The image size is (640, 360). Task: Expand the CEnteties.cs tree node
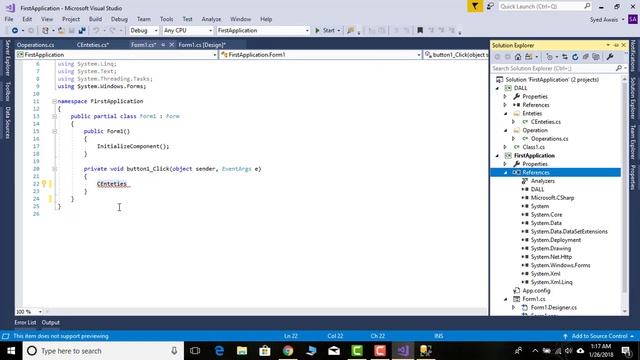coord(513,122)
